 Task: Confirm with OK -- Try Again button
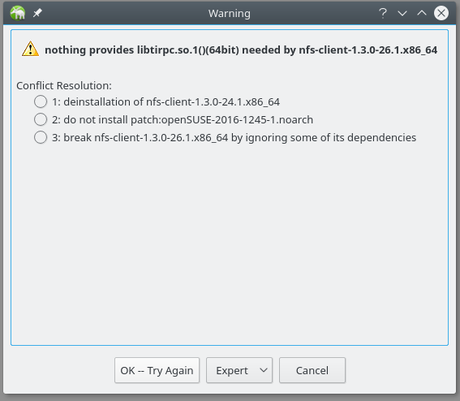157,370
